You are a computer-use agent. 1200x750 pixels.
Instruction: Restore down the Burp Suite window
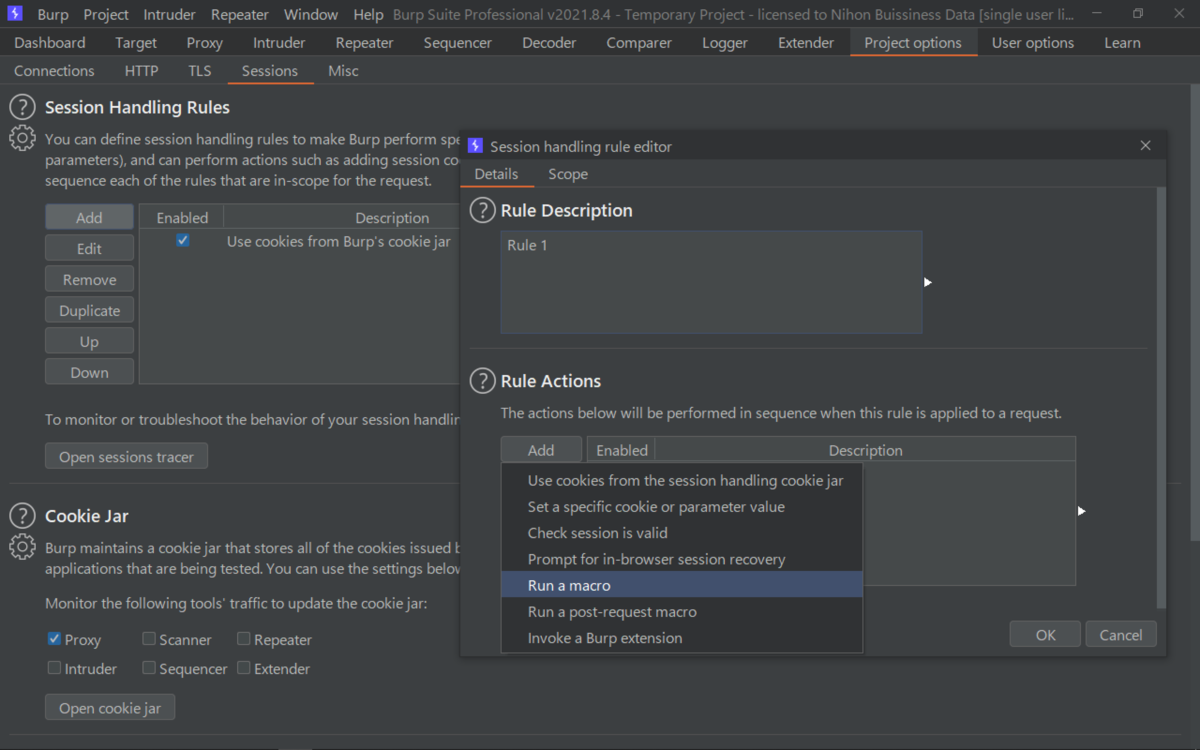pyautogui.click(x=1138, y=14)
